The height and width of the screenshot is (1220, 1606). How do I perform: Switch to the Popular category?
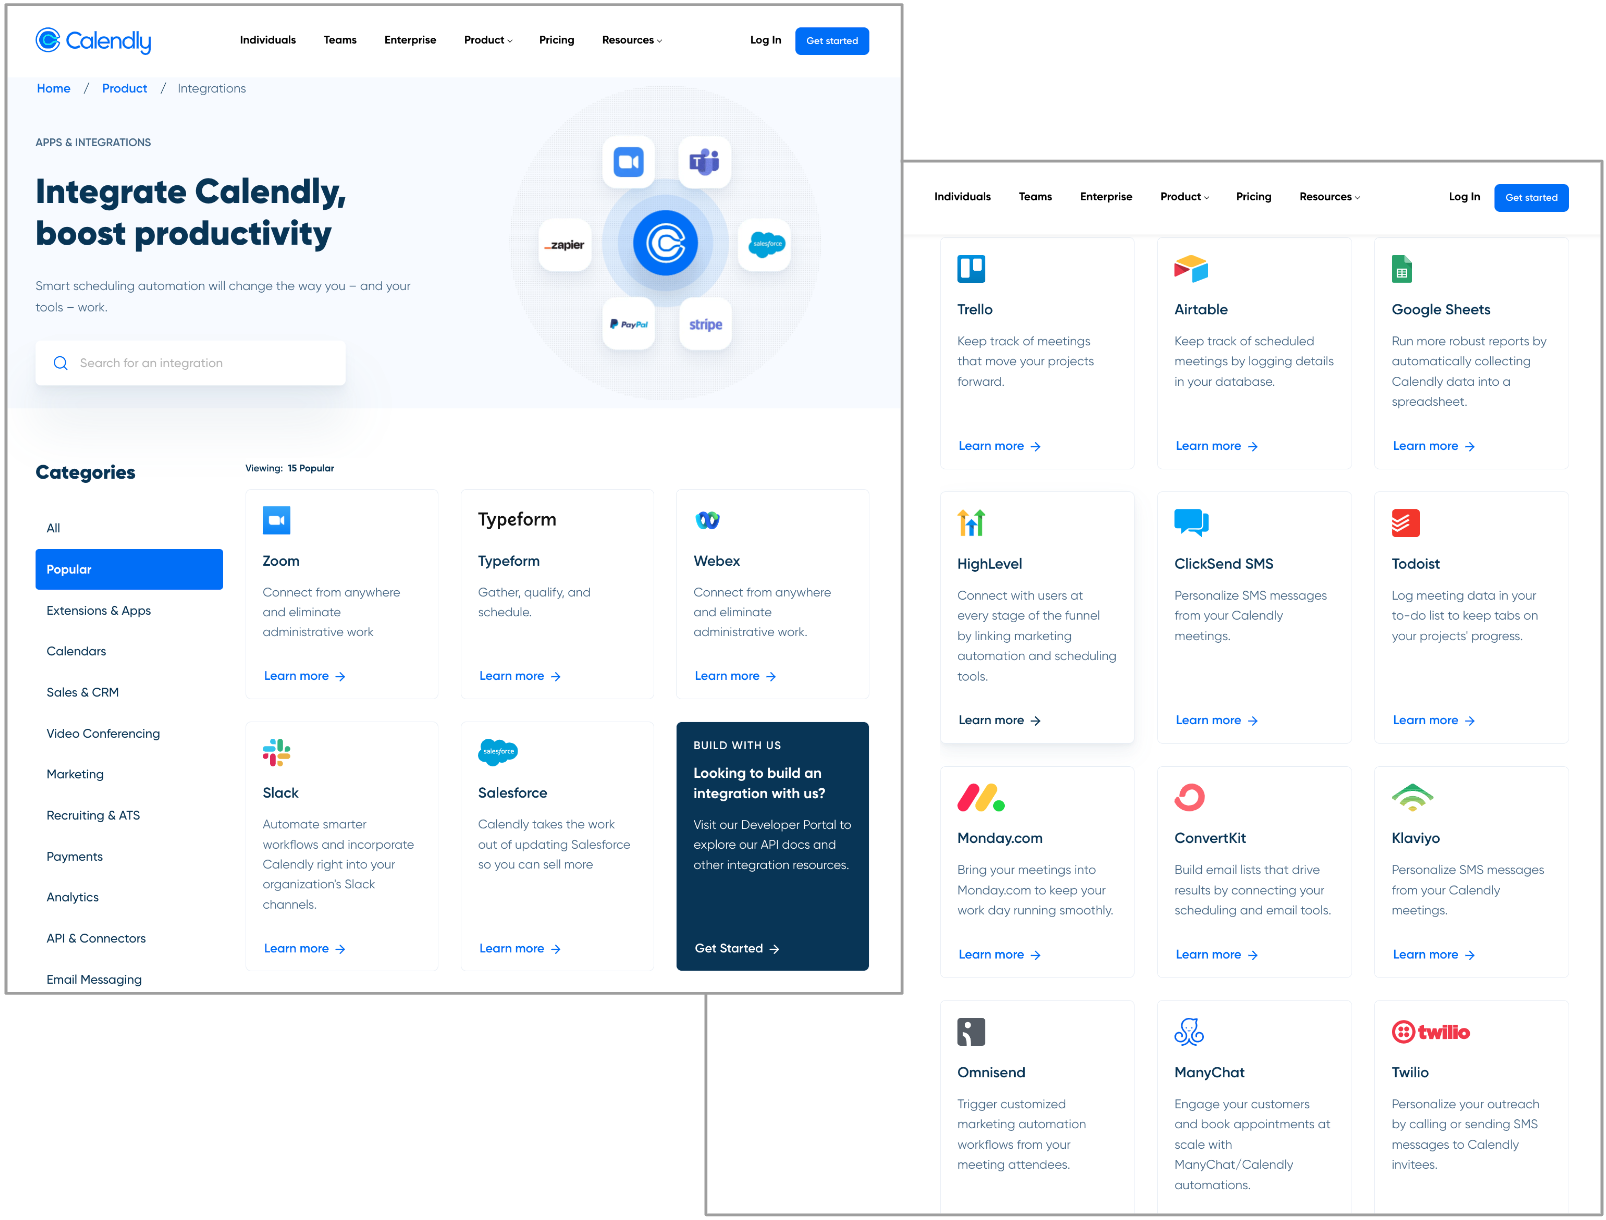pyautogui.click(x=129, y=569)
